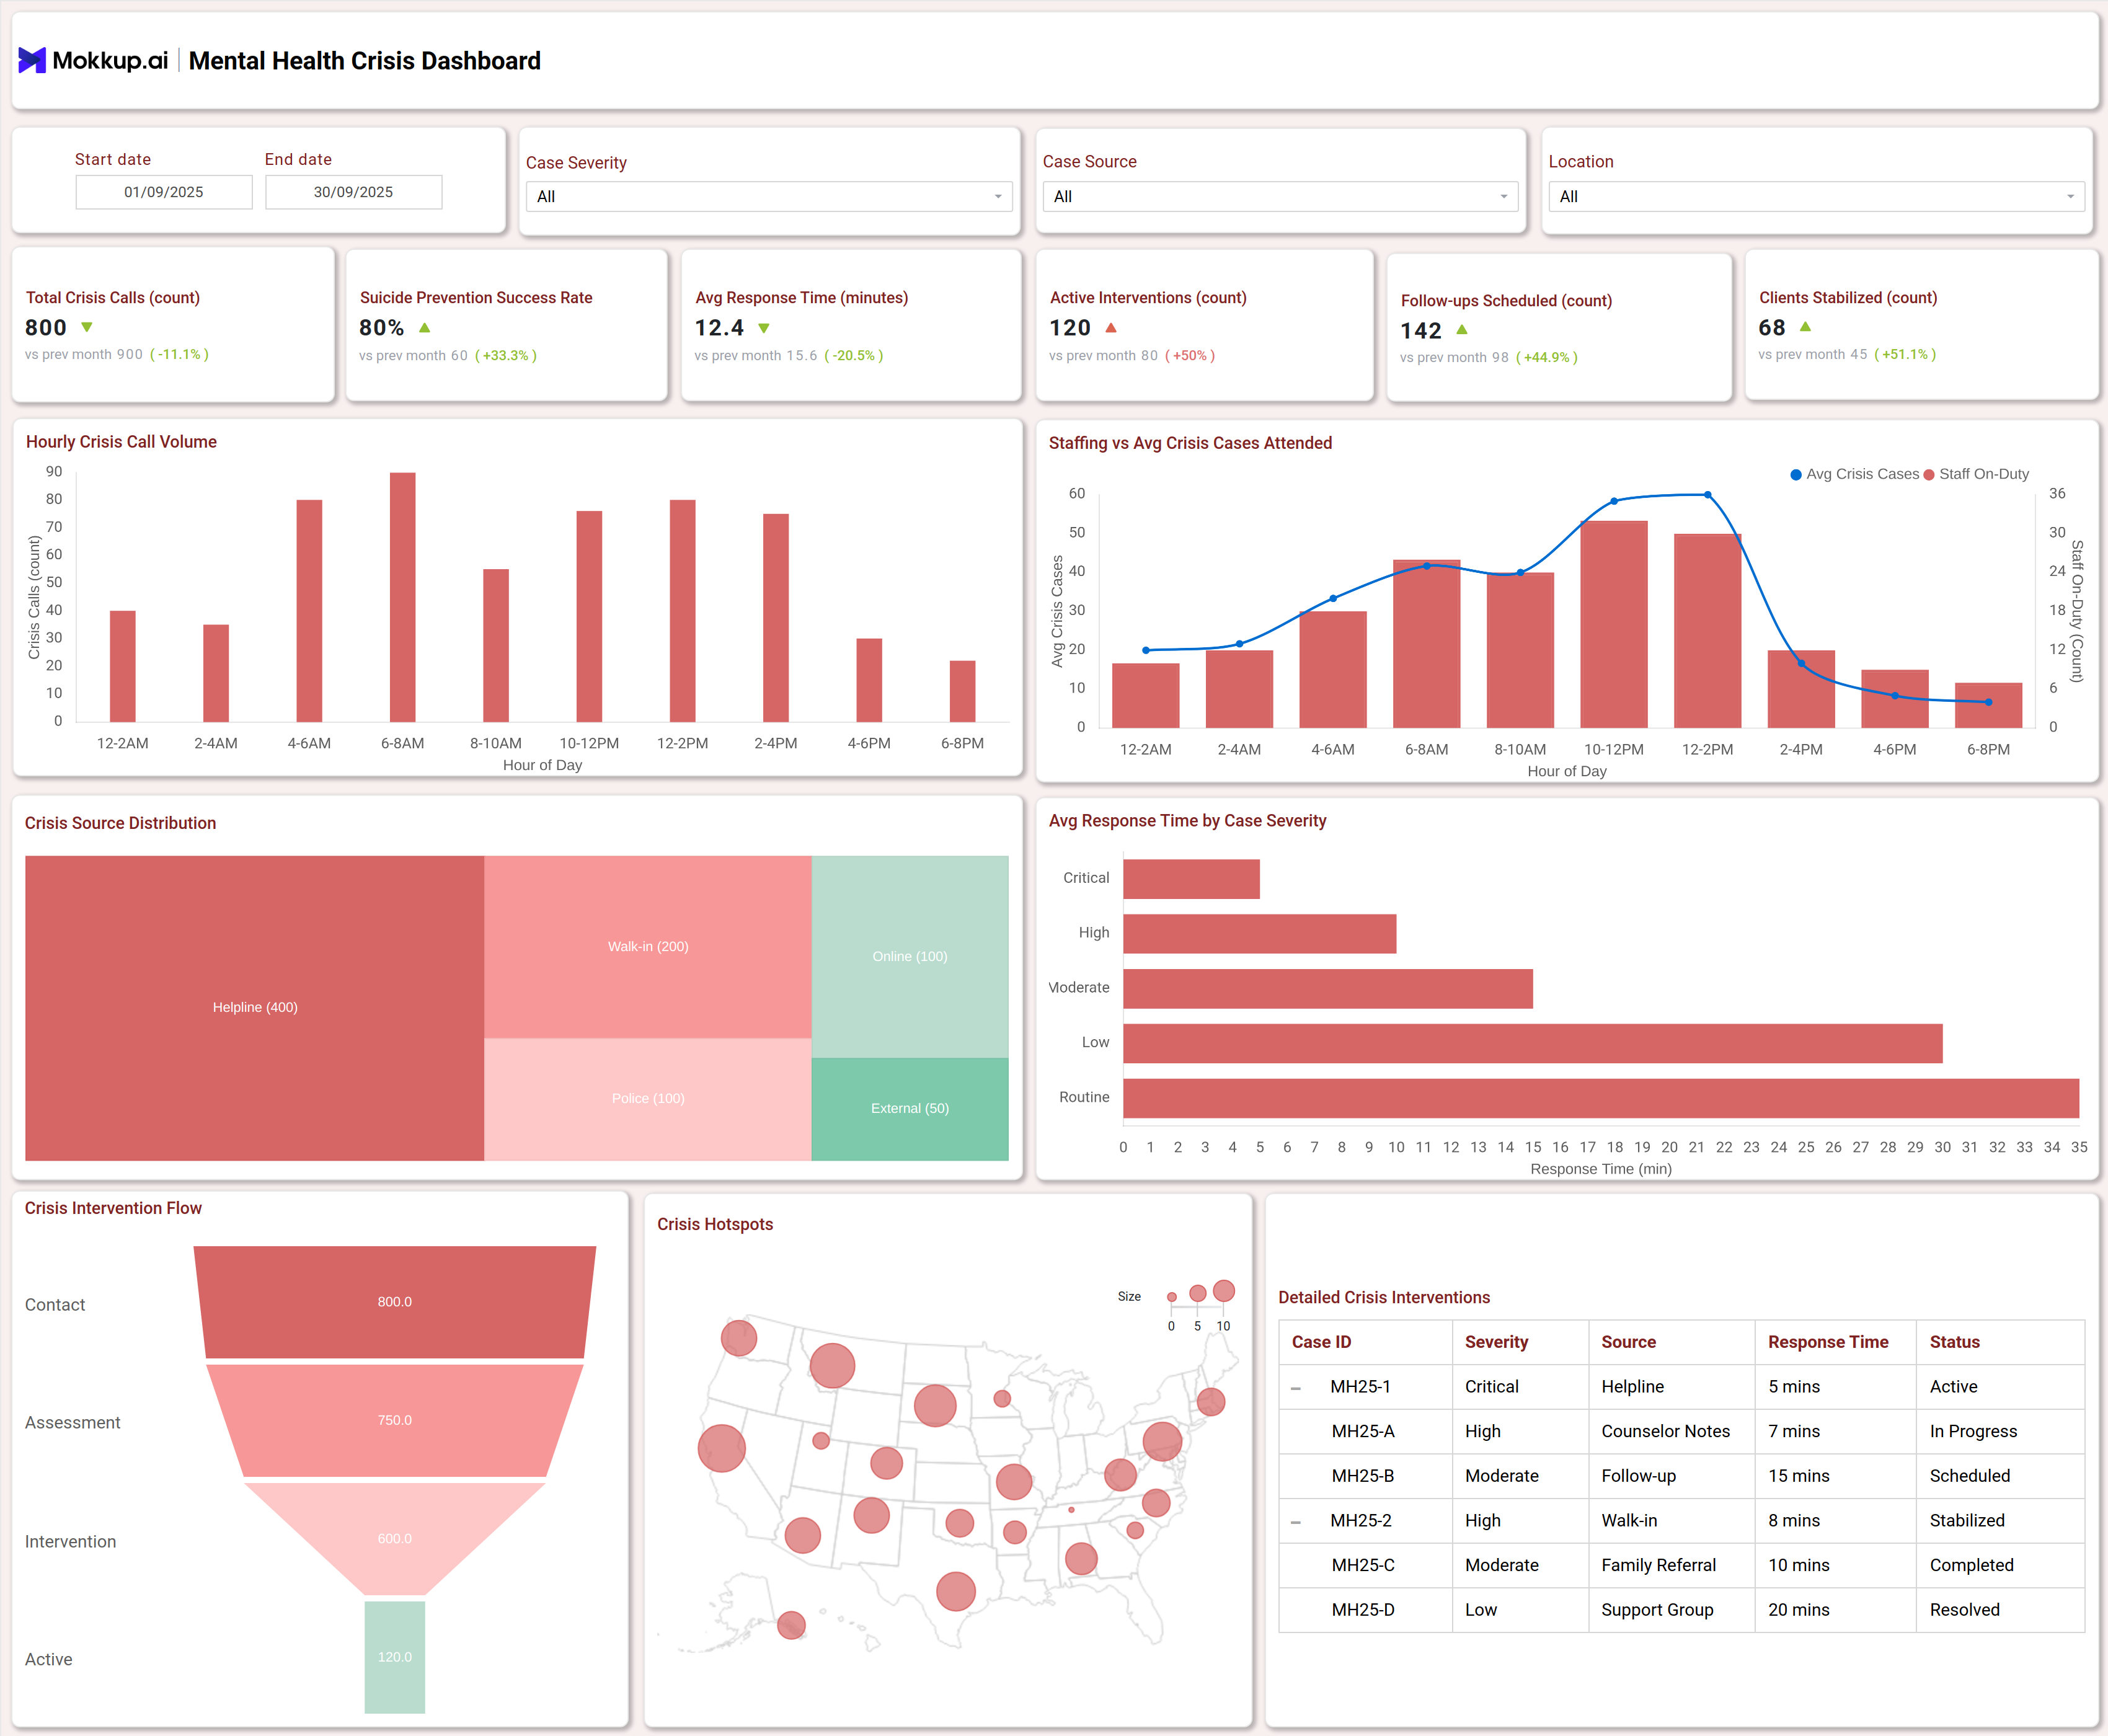Image resolution: width=2108 pixels, height=1736 pixels.
Task: Click the 12-2PM bar in Hourly Call Volume
Action: point(683,611)
